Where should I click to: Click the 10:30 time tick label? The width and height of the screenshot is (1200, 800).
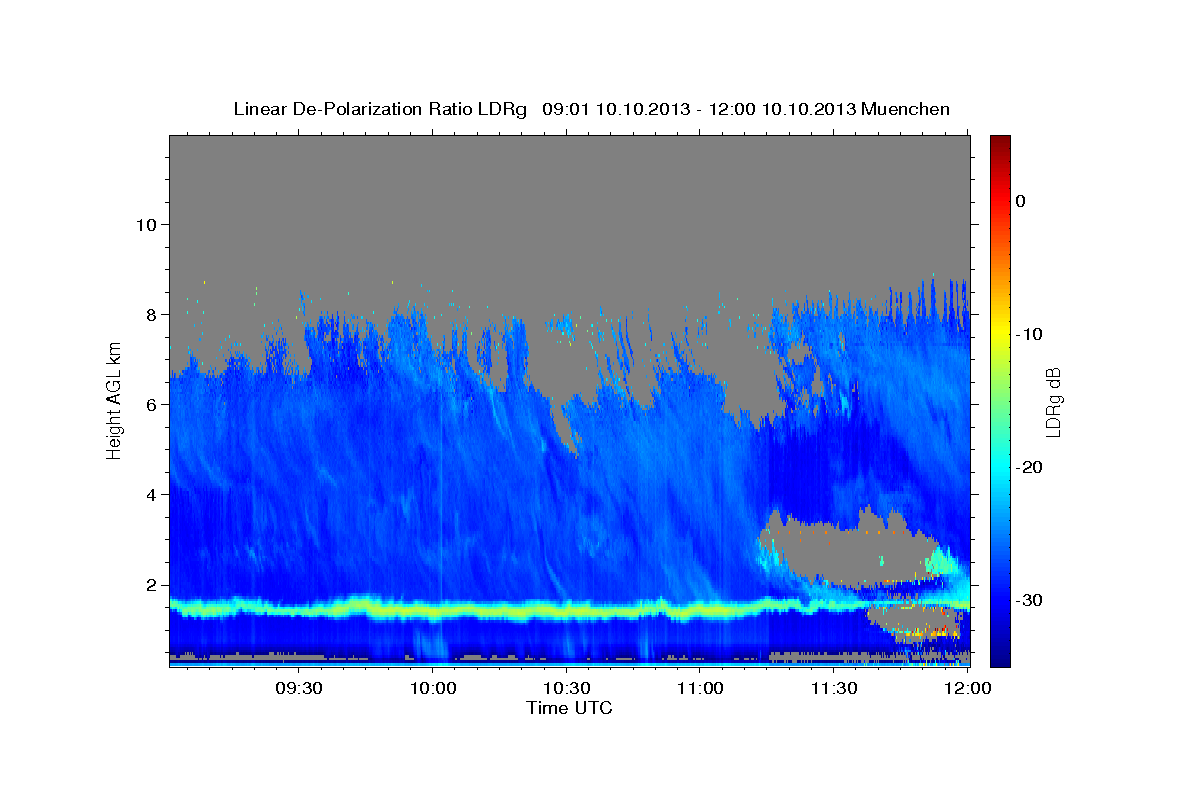pyautogui.click(x=566, y=688)
